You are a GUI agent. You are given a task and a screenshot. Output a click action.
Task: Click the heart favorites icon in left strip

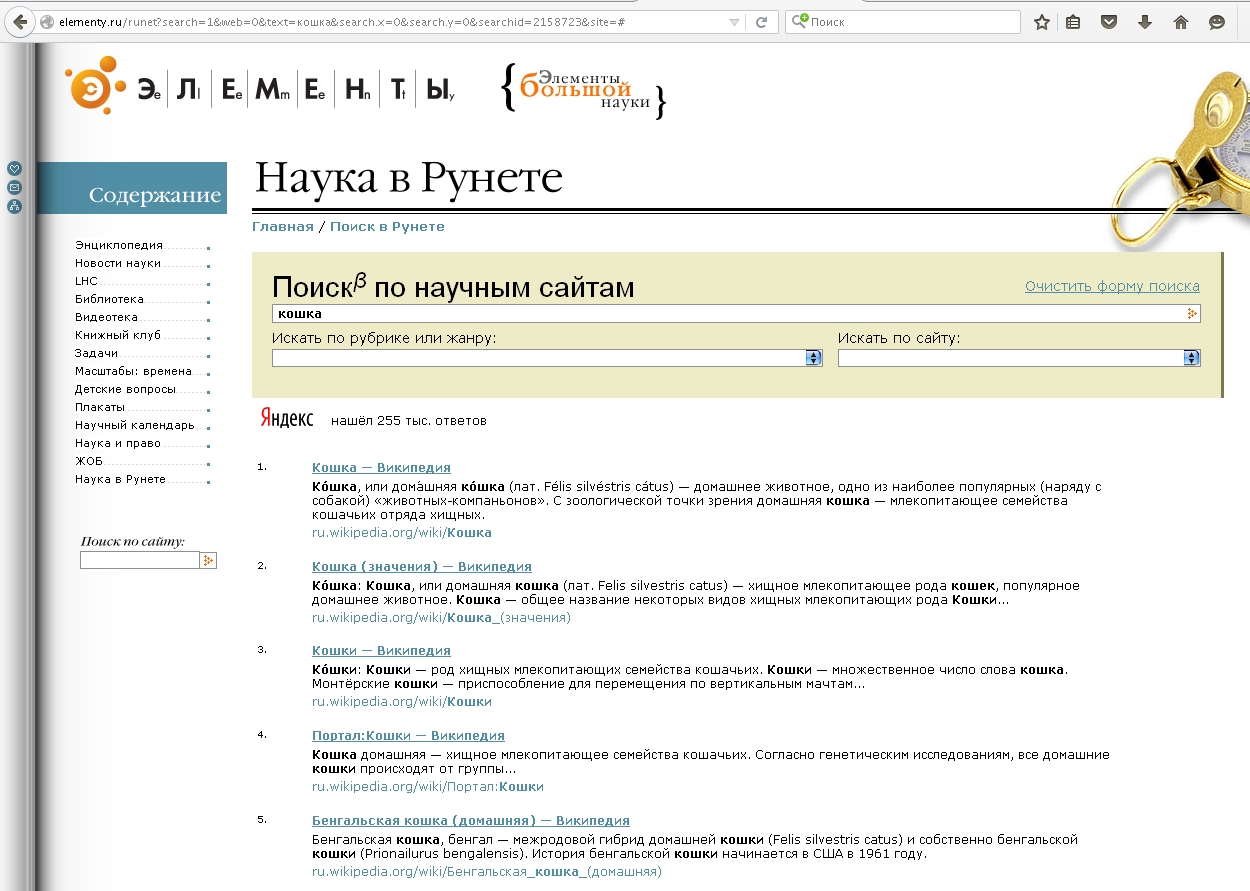14,169
